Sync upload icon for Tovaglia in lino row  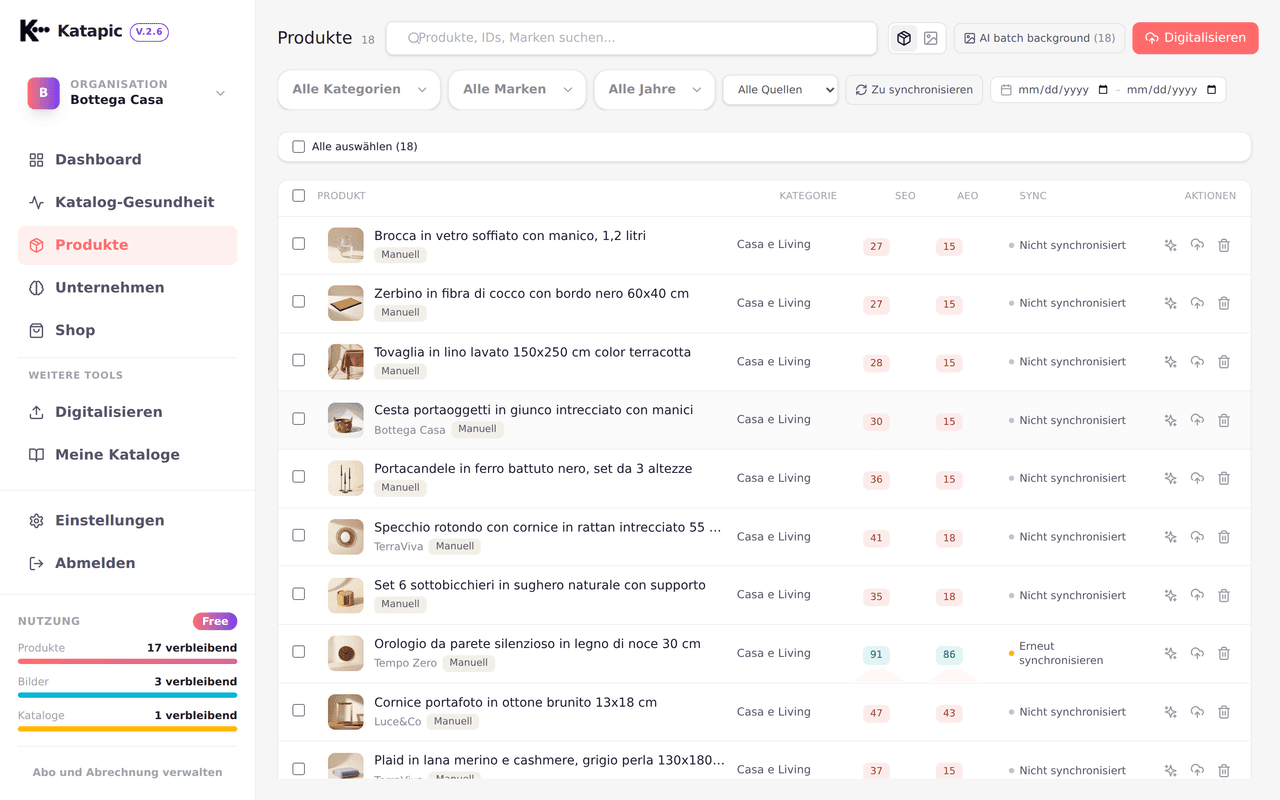pos(1197,362)
